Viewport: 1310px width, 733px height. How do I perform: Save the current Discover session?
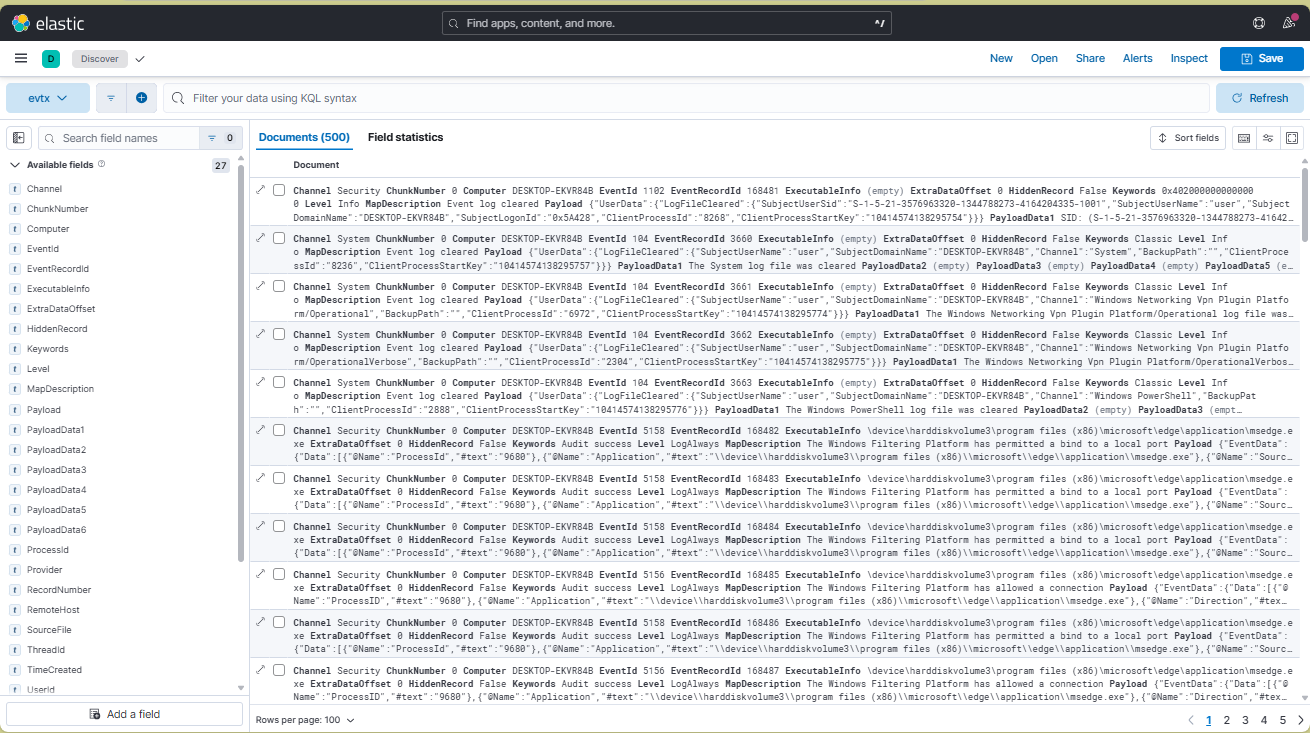pyautogui.click(x=1261, y=58)
